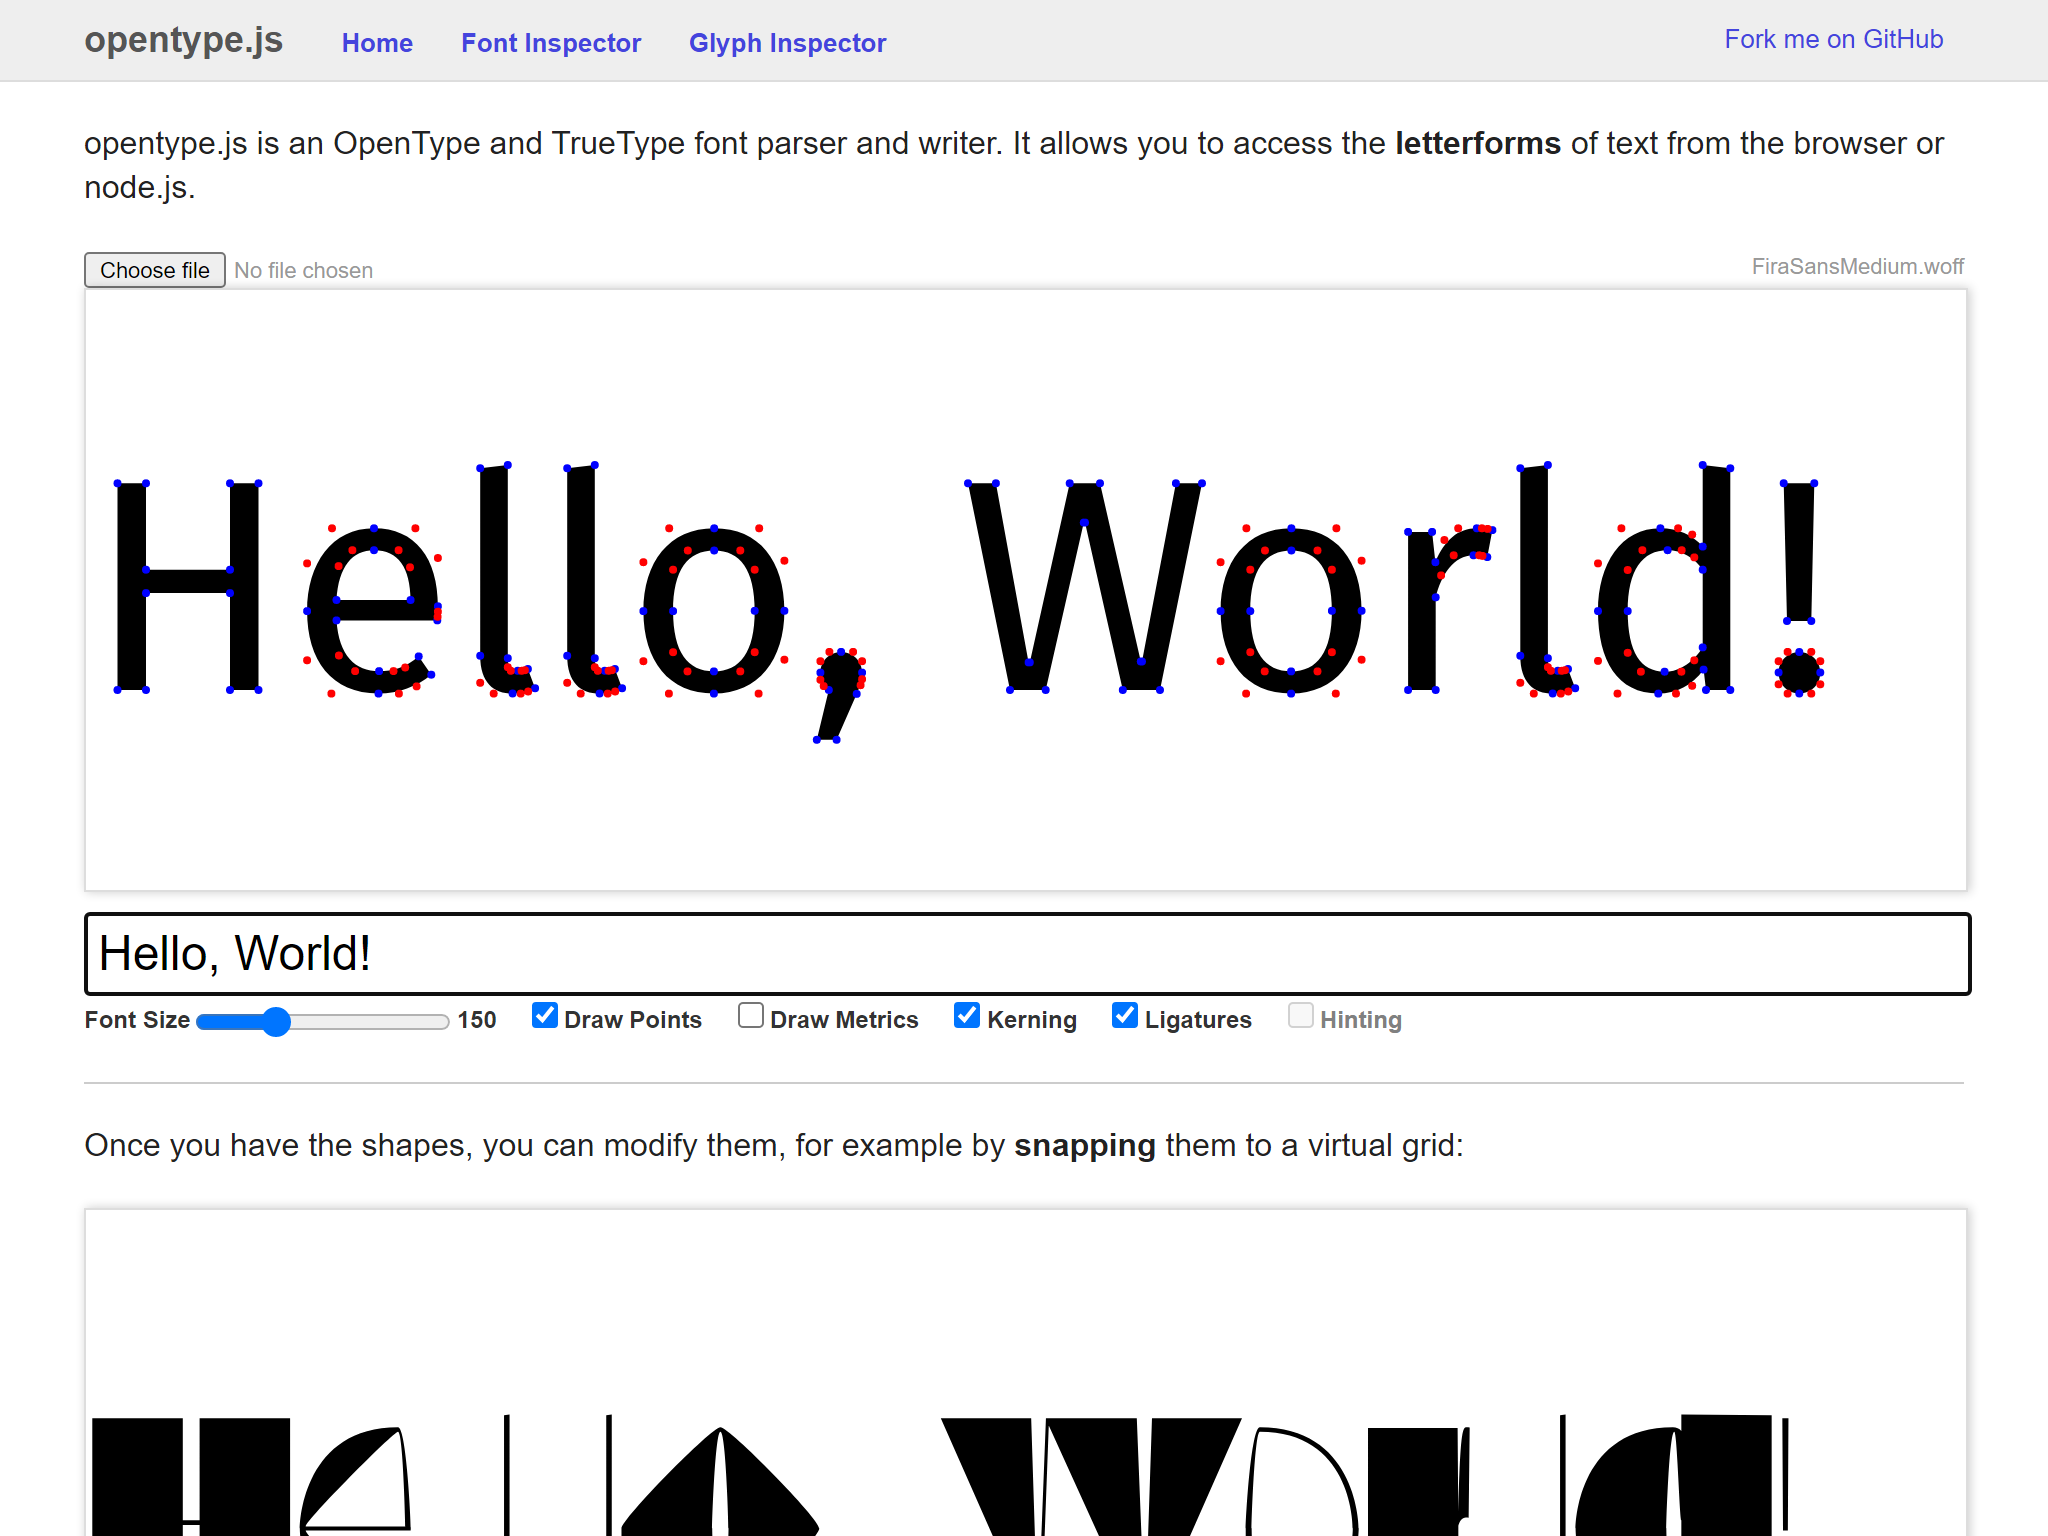This screenshot has width=2048, height=1536.
Task: Select the FiraSansMedium.woff font name label
Action: [1858, 267]
